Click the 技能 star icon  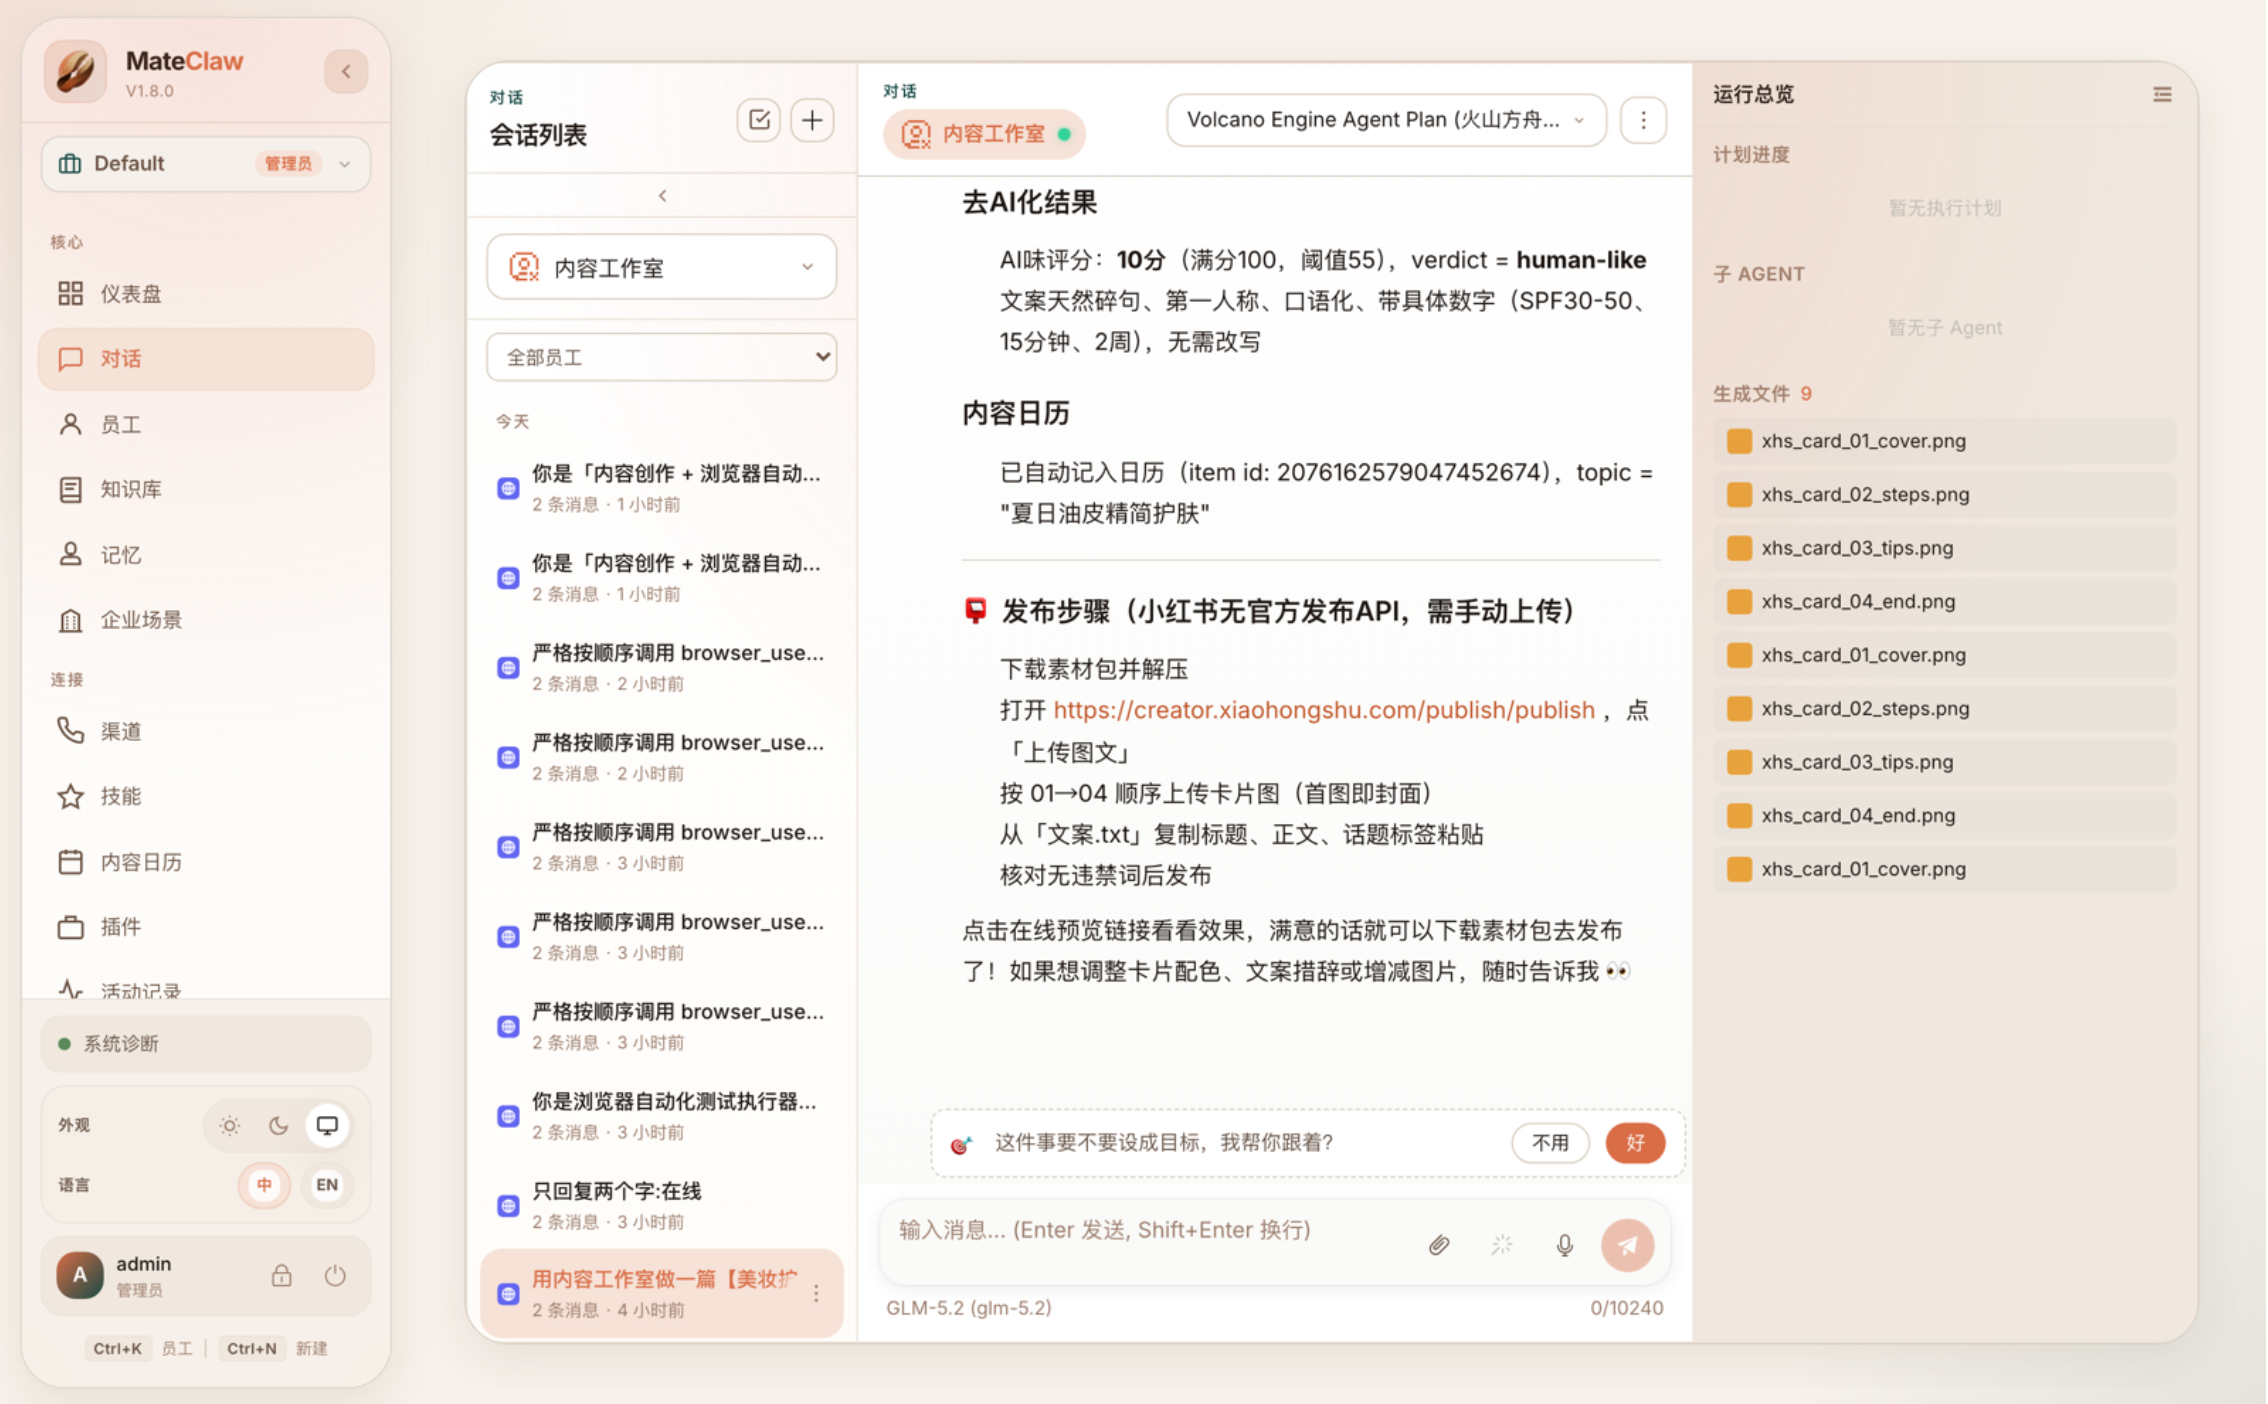[70, 796]
